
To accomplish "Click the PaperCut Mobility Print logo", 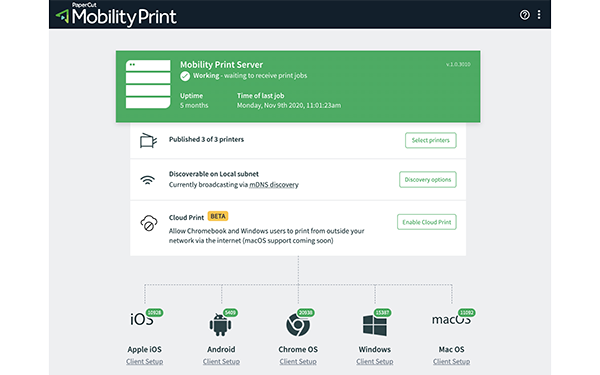I will pos(116,15).
